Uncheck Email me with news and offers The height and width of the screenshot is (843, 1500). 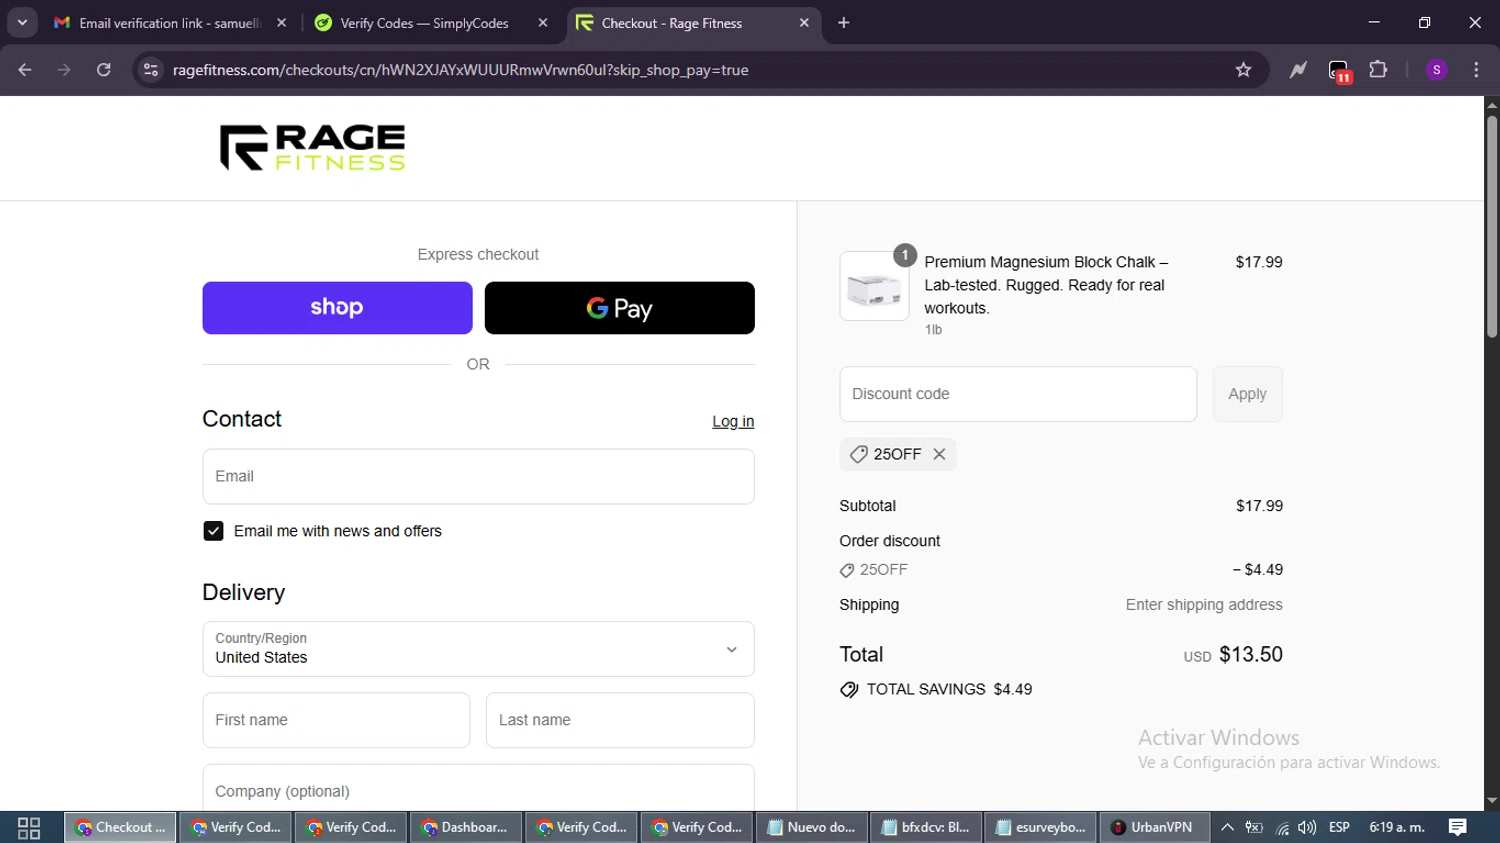(213, 531)
